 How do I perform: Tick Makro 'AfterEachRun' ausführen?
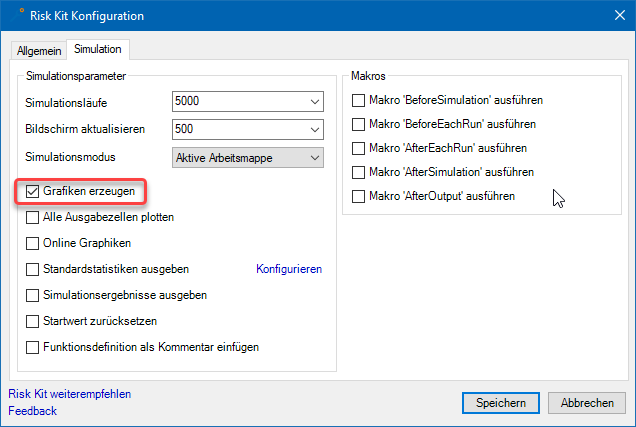358,148
